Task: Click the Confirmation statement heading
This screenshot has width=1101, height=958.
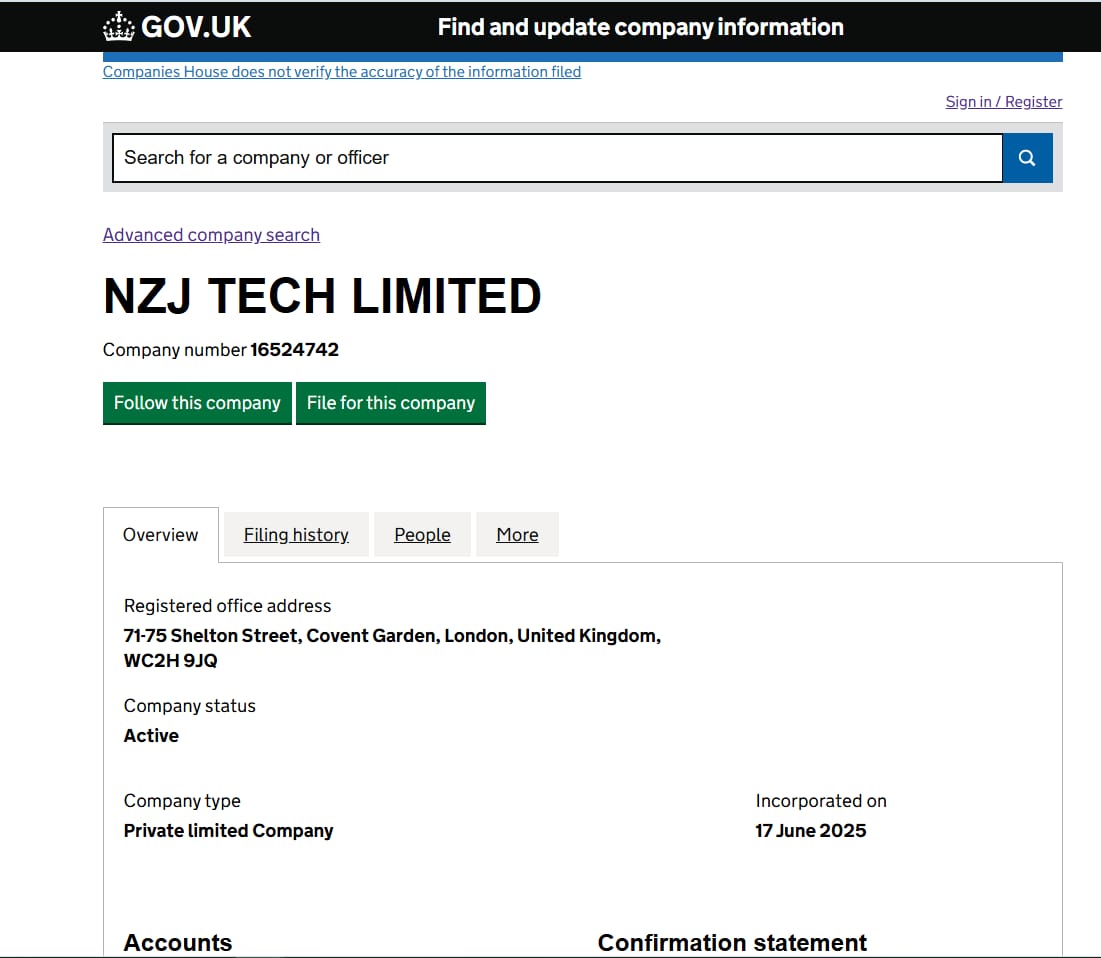Action: pos(731,943)
